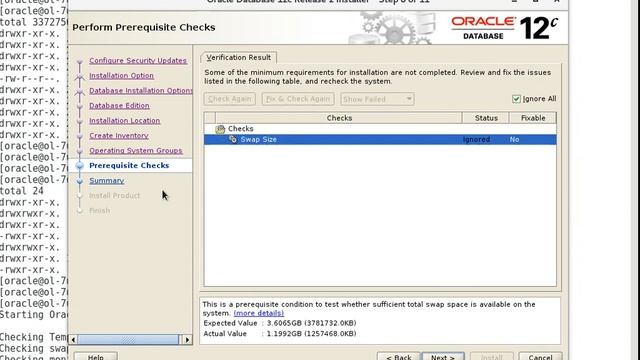640x360 pixels.
Task: Toggle the Ignore All checkbox
Action: pos(516,99)
